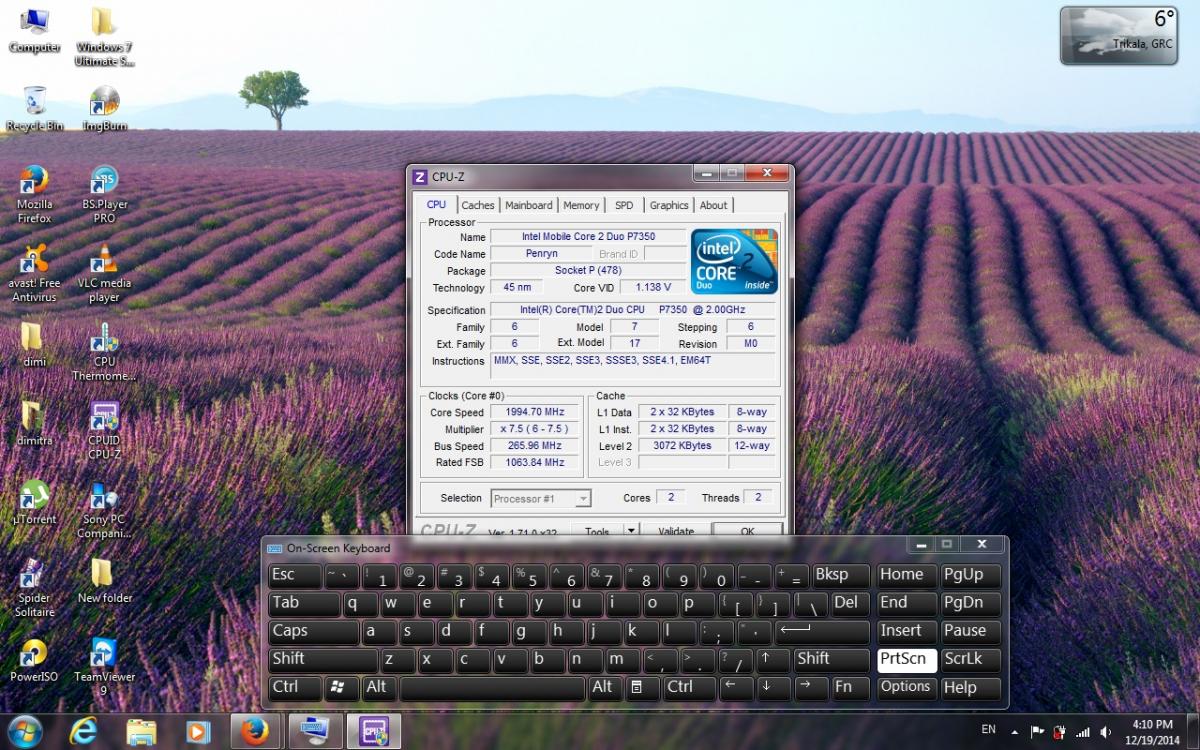Viewport: 1200px width, 750px height.
Task: Select the BS.Player PRO desktop shortcut
Action: [x=104, y=195]
